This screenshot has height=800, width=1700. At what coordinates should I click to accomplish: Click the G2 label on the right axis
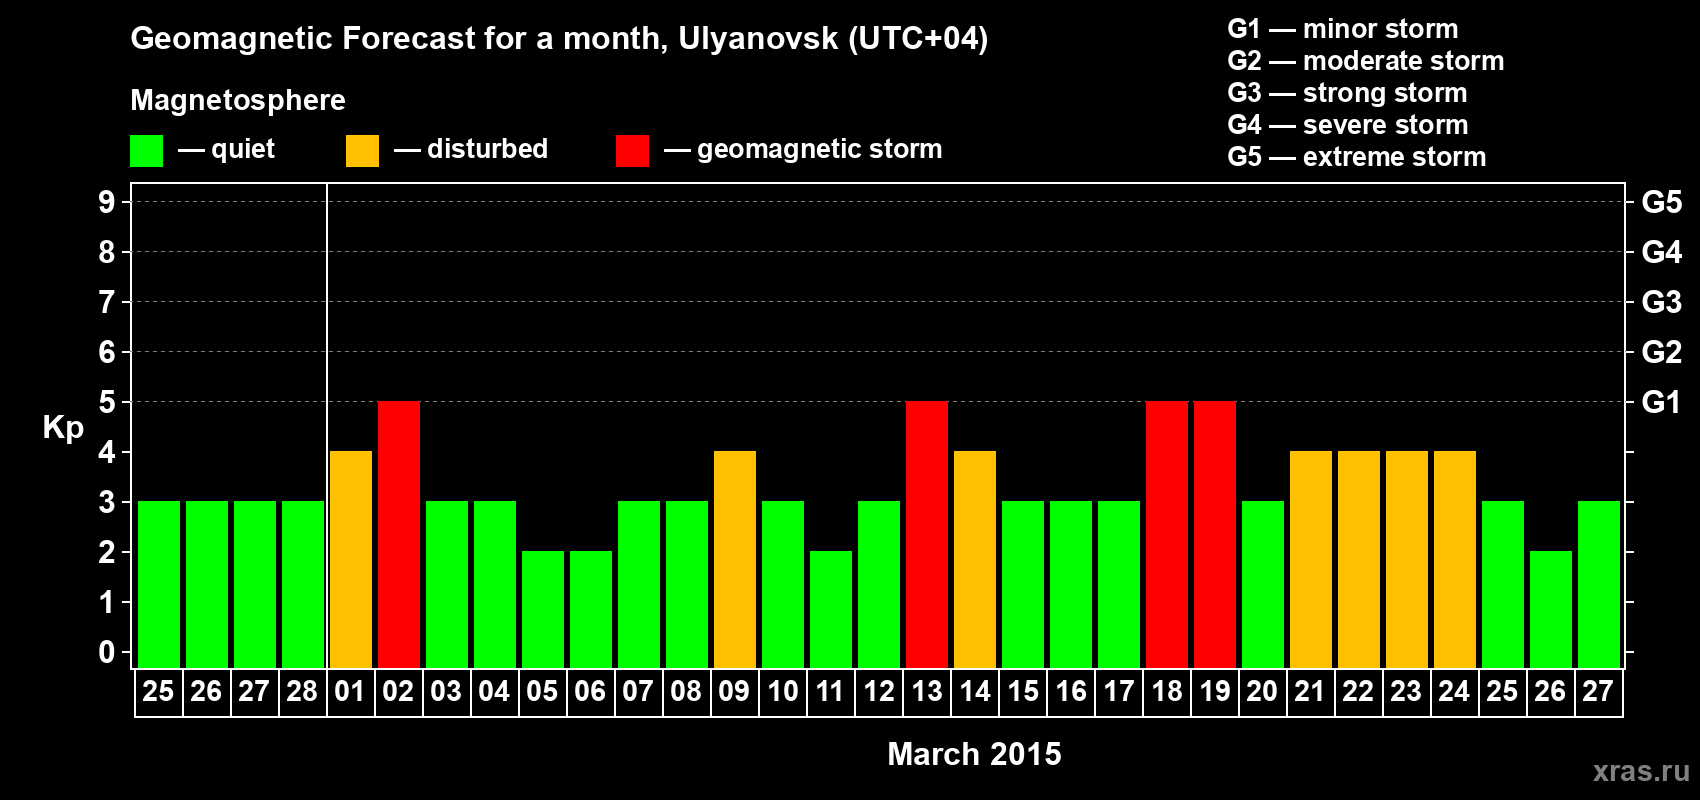1661,352
